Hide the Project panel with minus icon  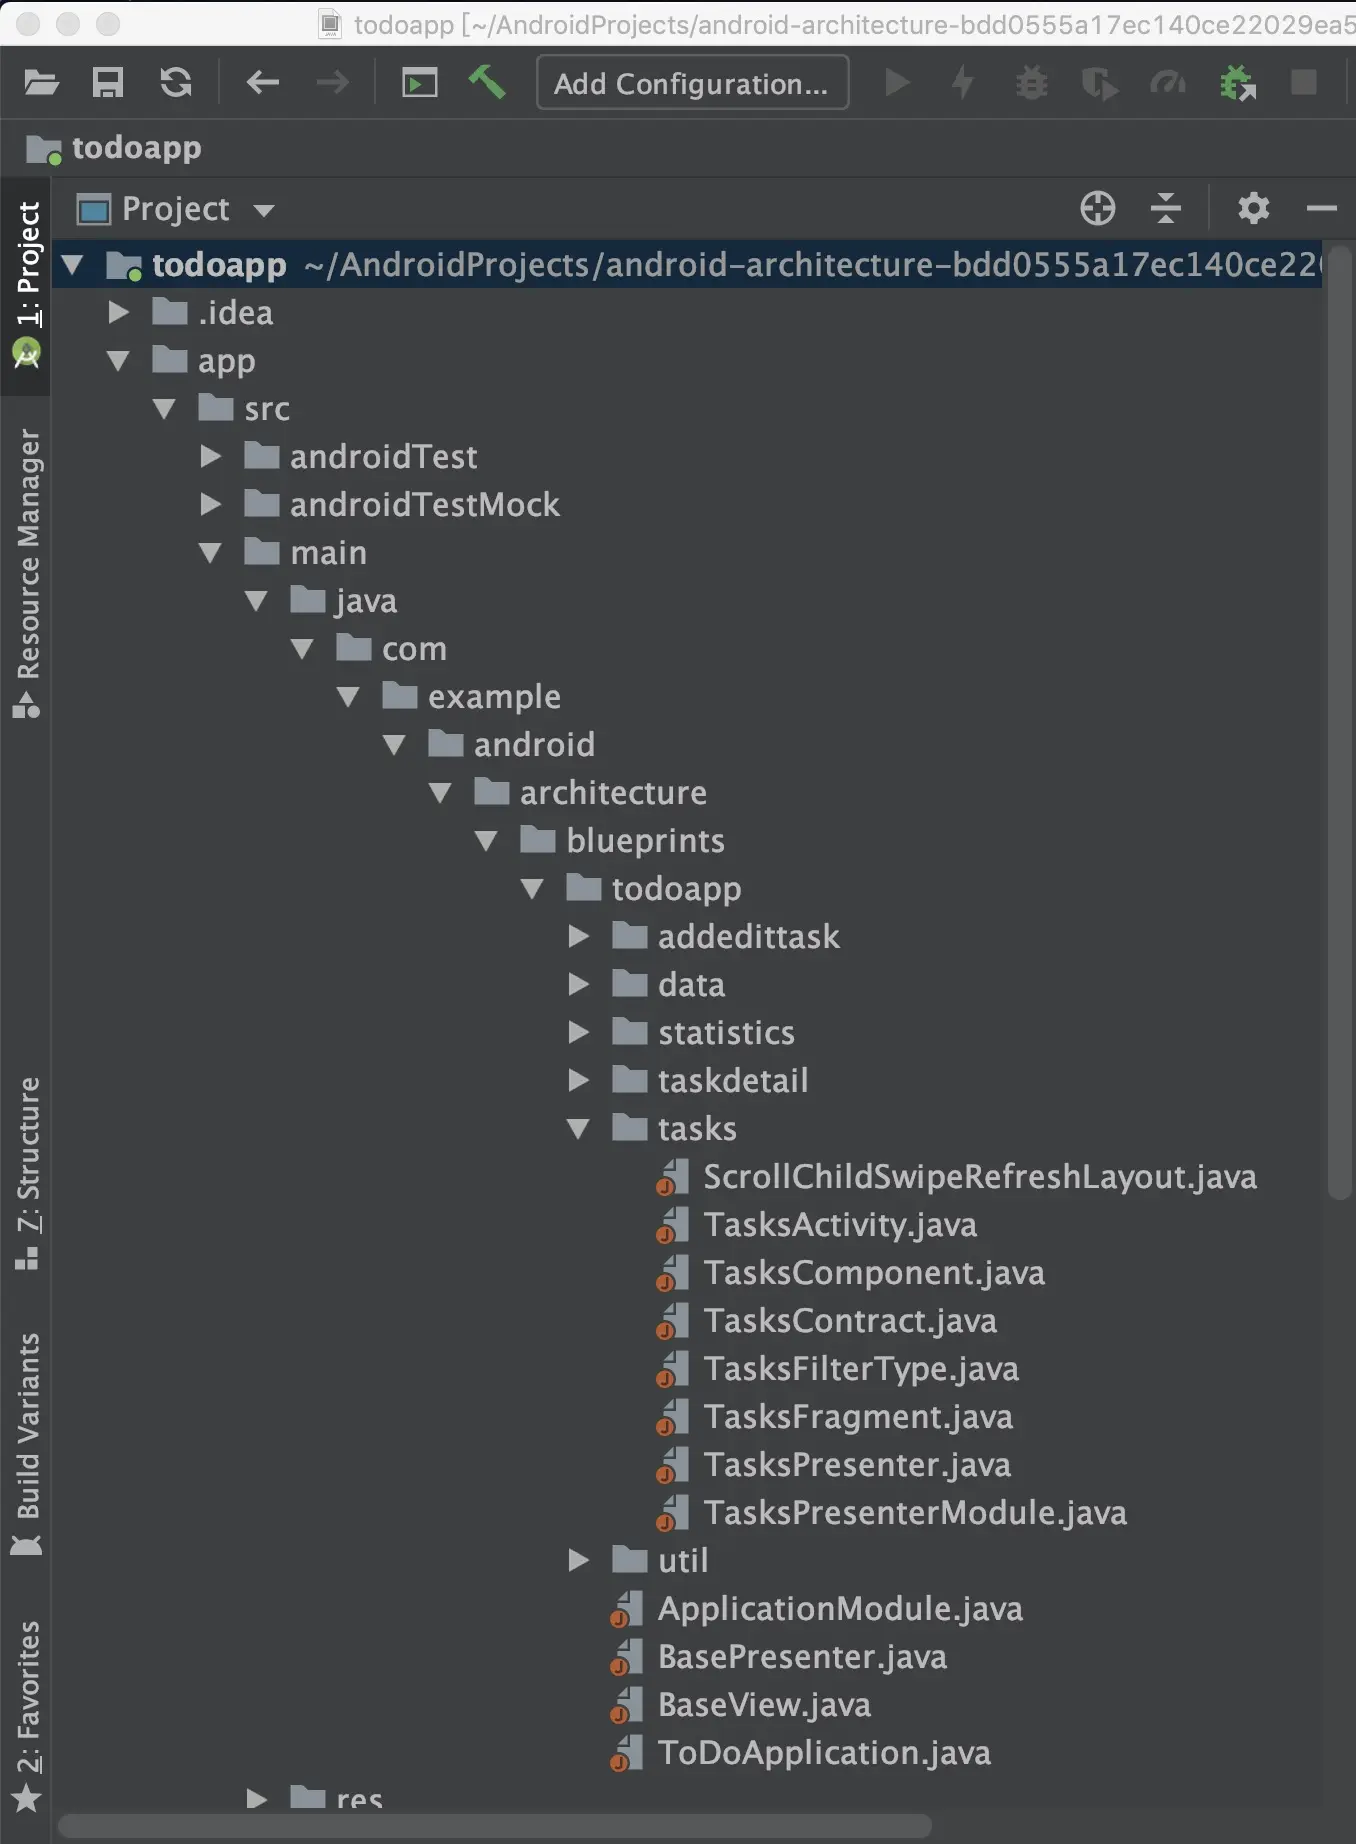(x=1322, y=208)
